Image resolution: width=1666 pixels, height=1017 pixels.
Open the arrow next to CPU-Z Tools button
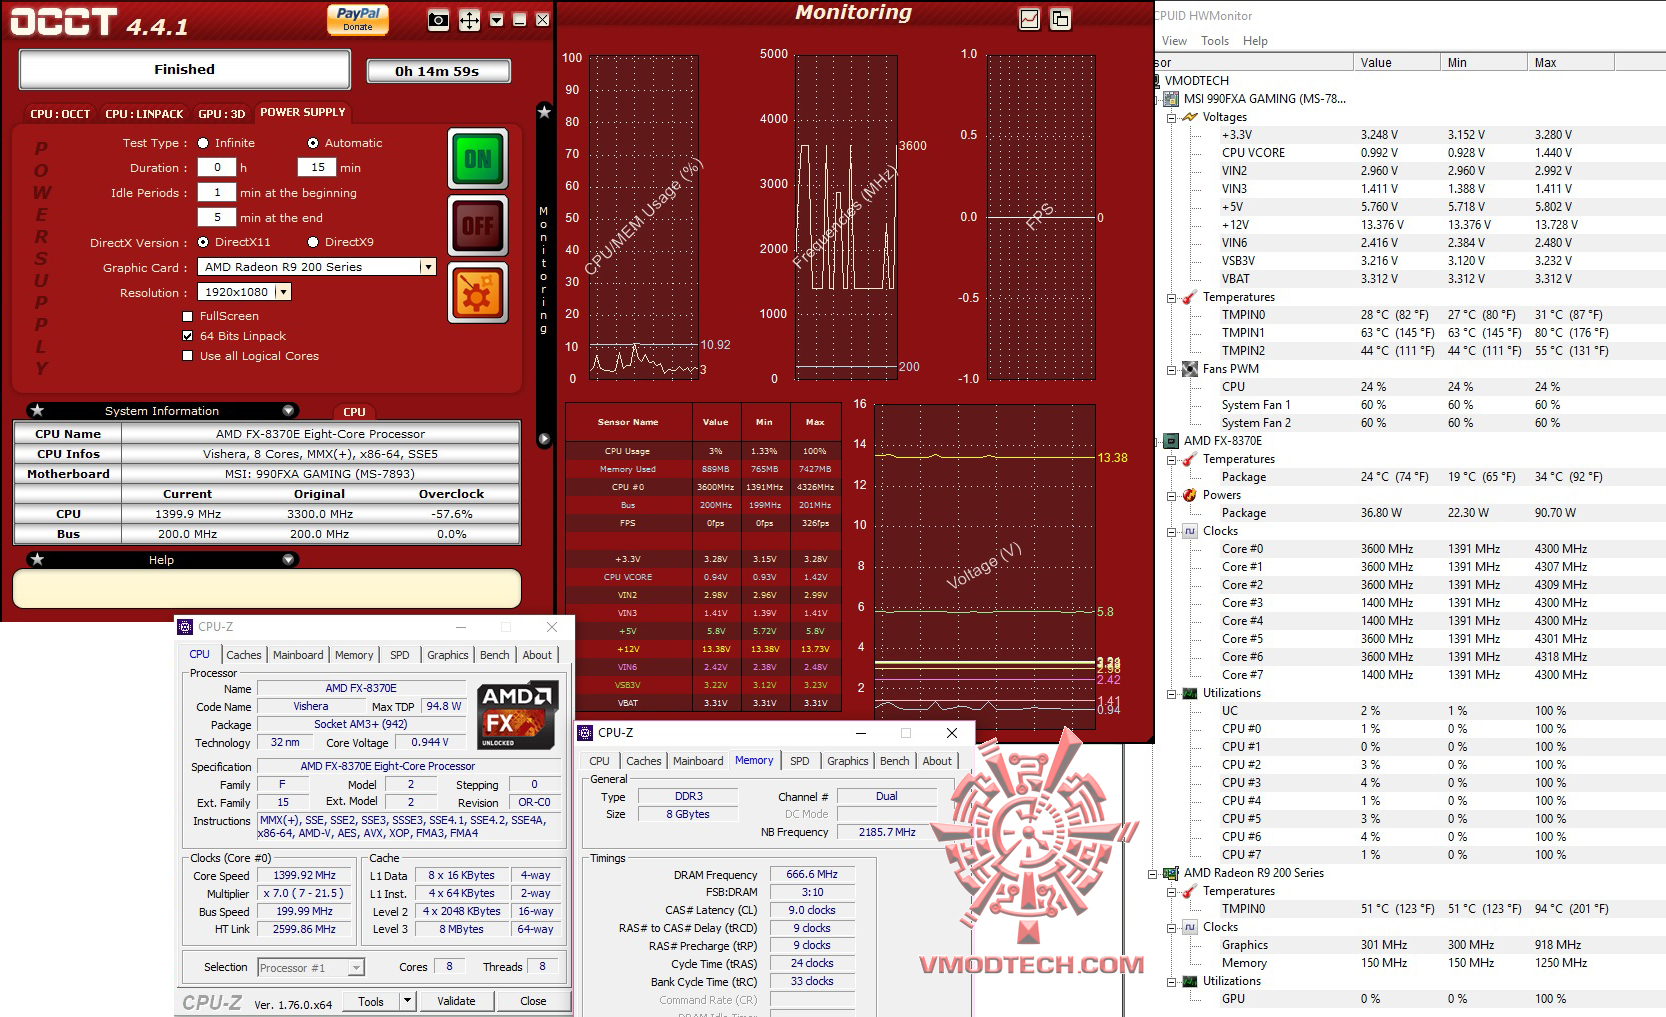[x=407, y=1001]
